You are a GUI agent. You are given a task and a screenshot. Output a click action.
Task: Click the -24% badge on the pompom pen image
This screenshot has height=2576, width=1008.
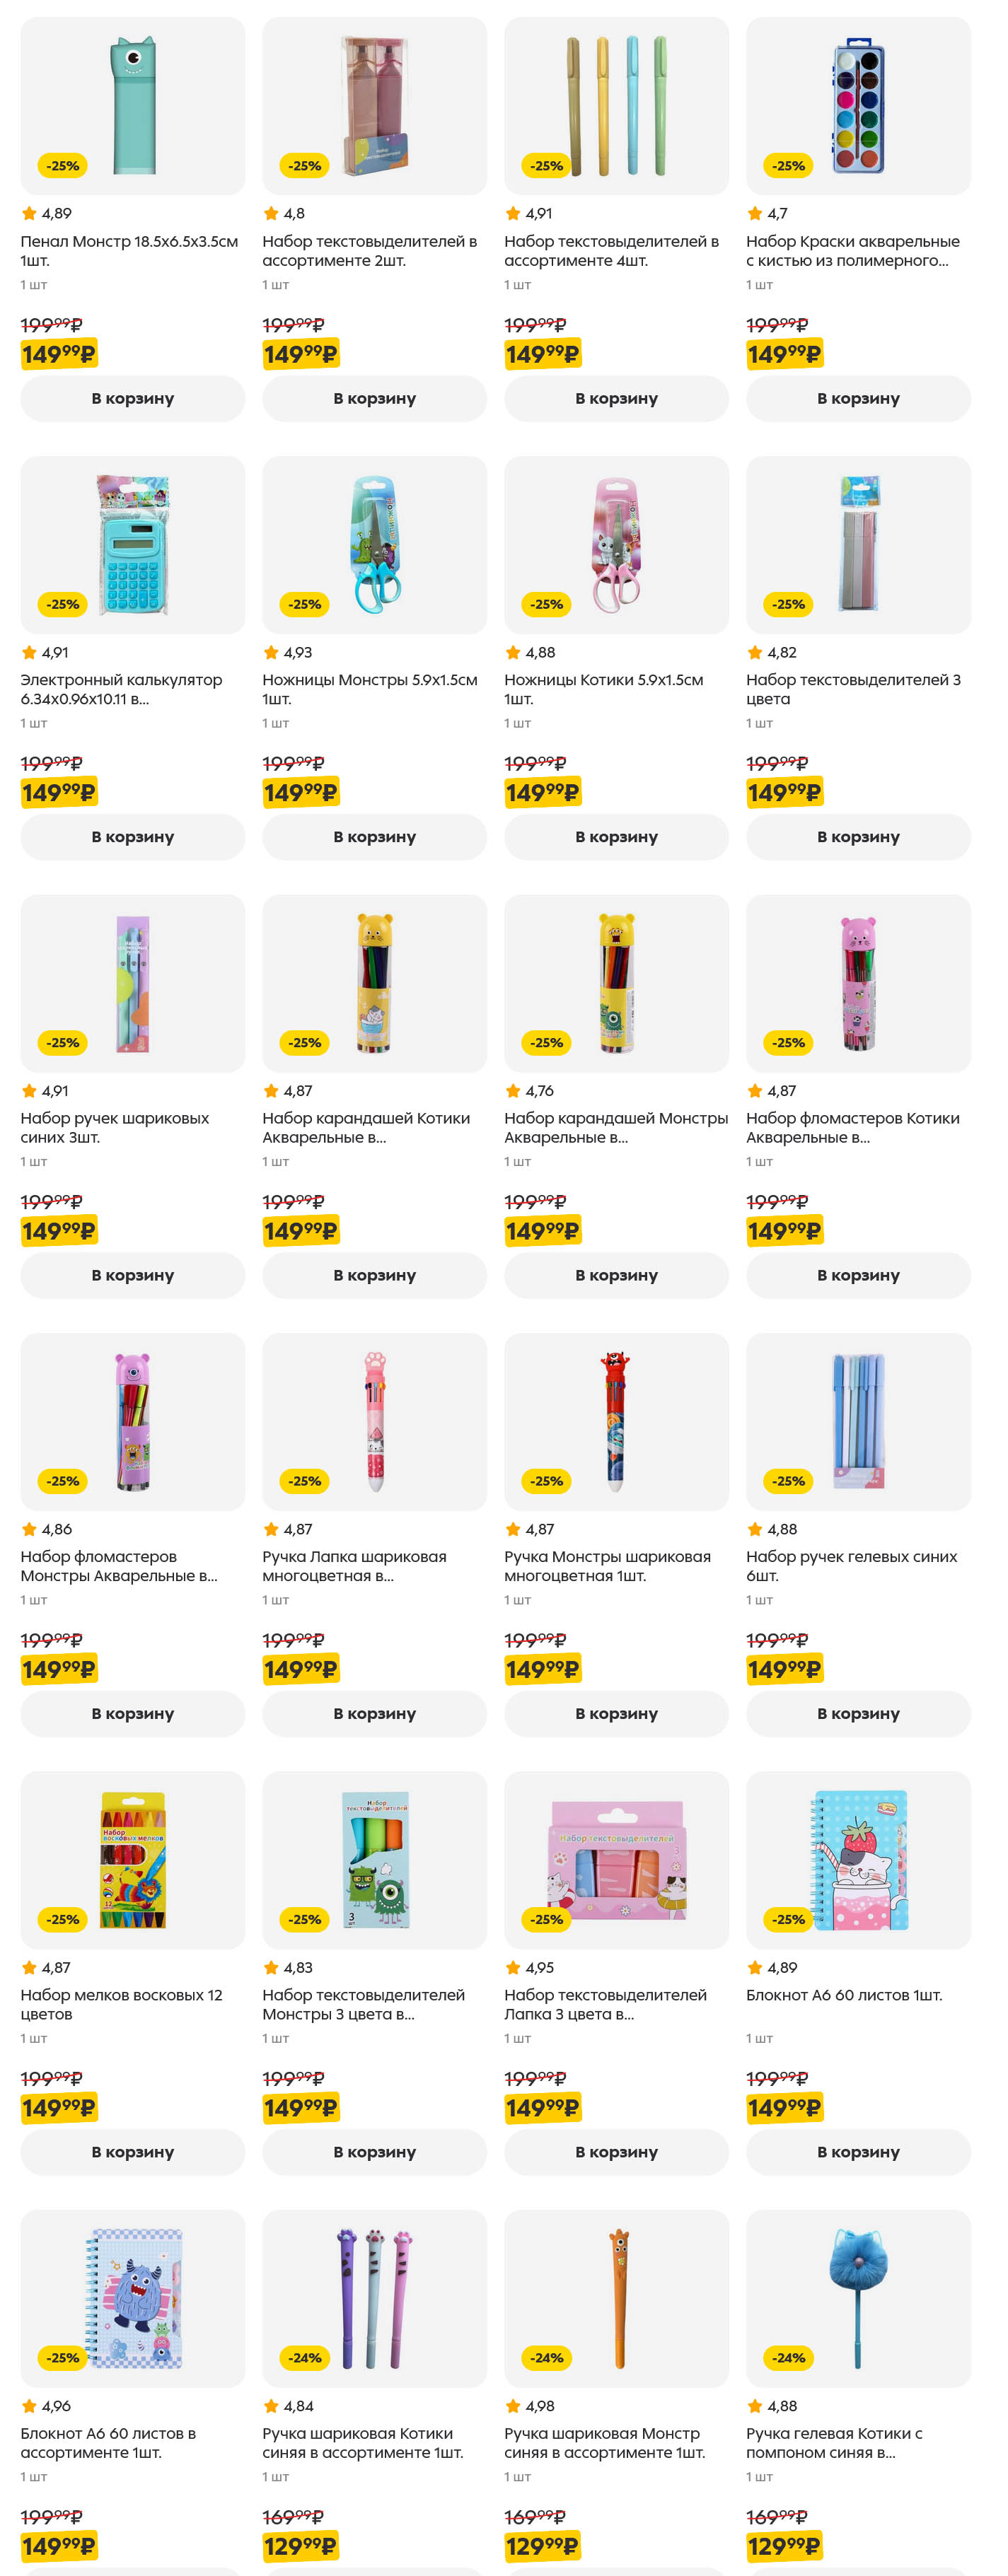[788, 2357]
